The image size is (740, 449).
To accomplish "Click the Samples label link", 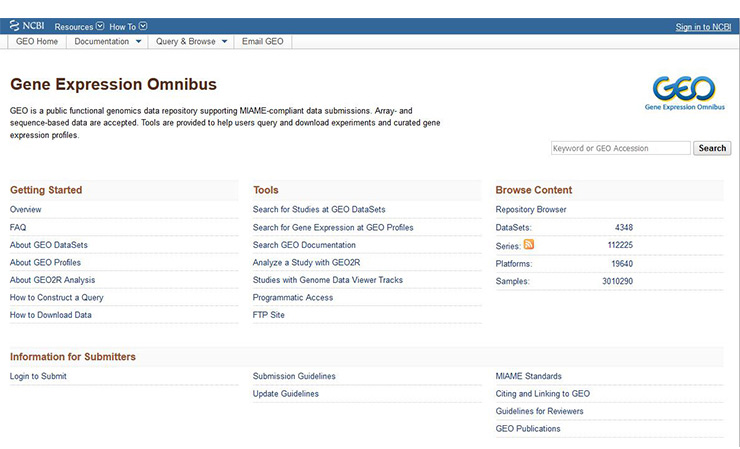I will click(x=513, y=281).
